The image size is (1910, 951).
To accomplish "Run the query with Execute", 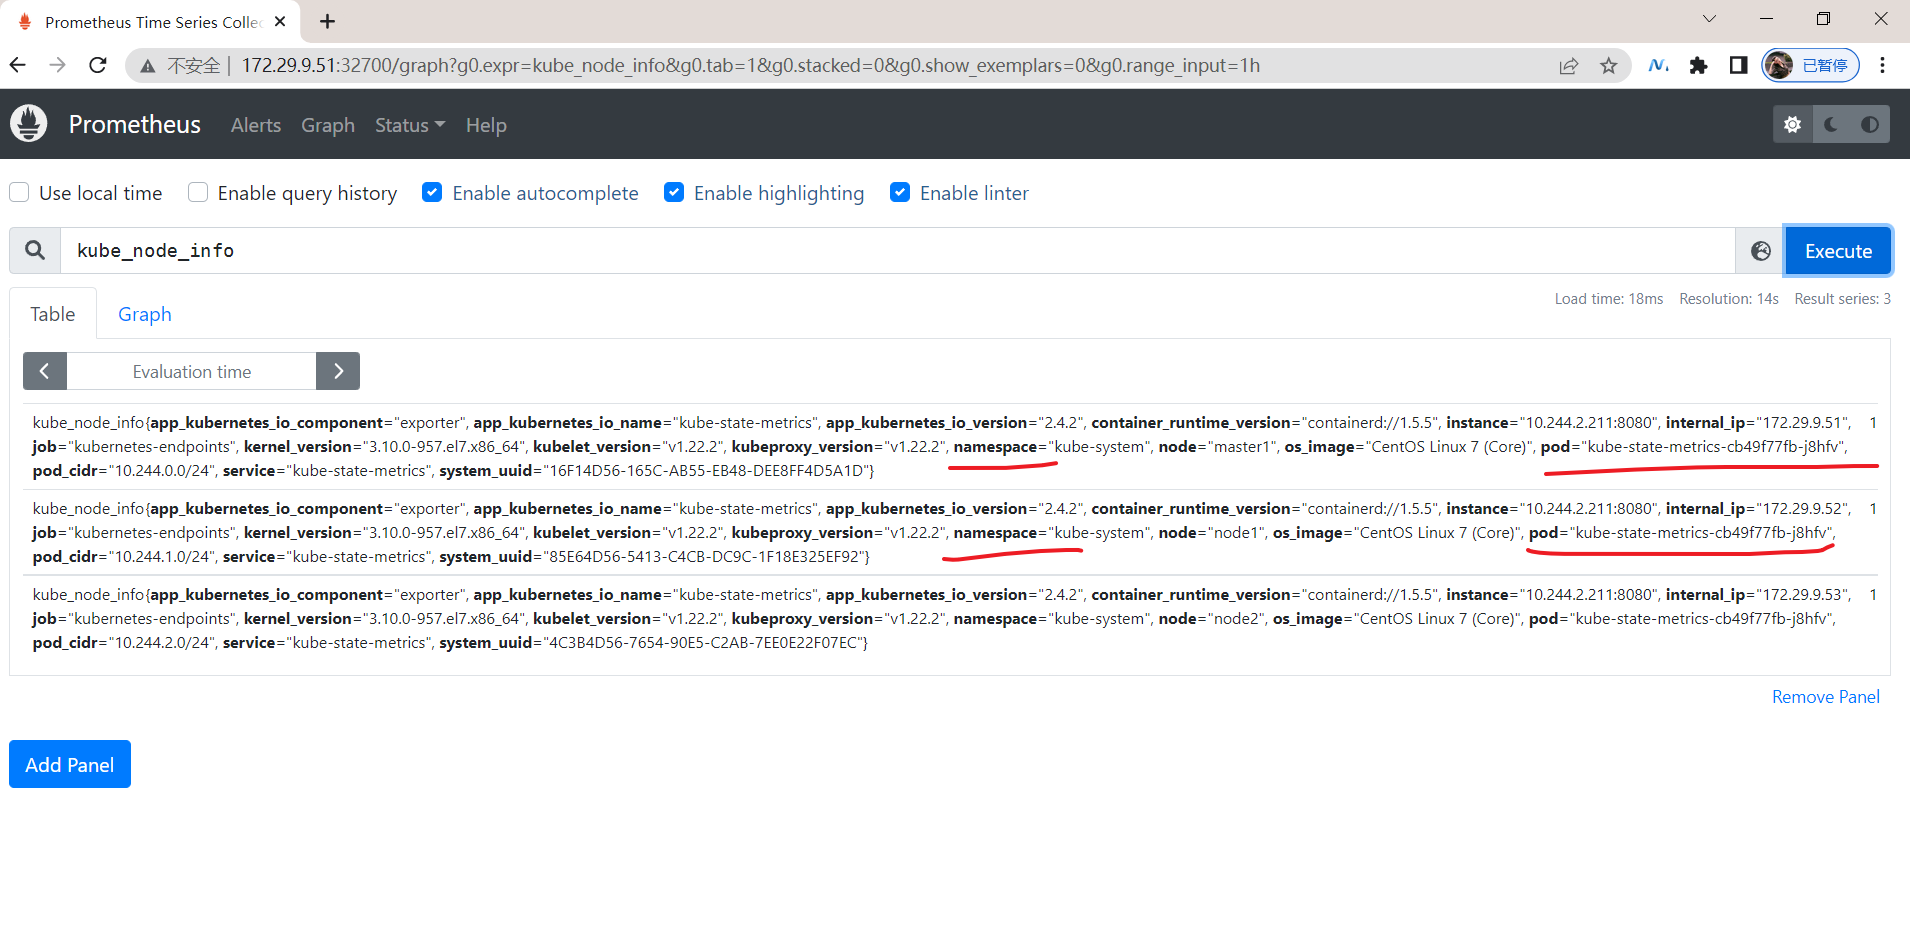I will (x=1838, y=251).
